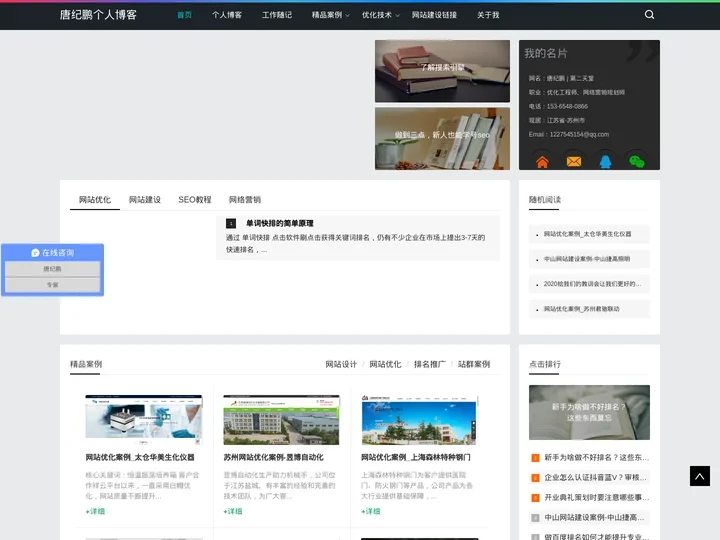Screen dimensions: 720x540
Task: Click the phone number 153-6548-0866
Action: (x=567, y=107)
